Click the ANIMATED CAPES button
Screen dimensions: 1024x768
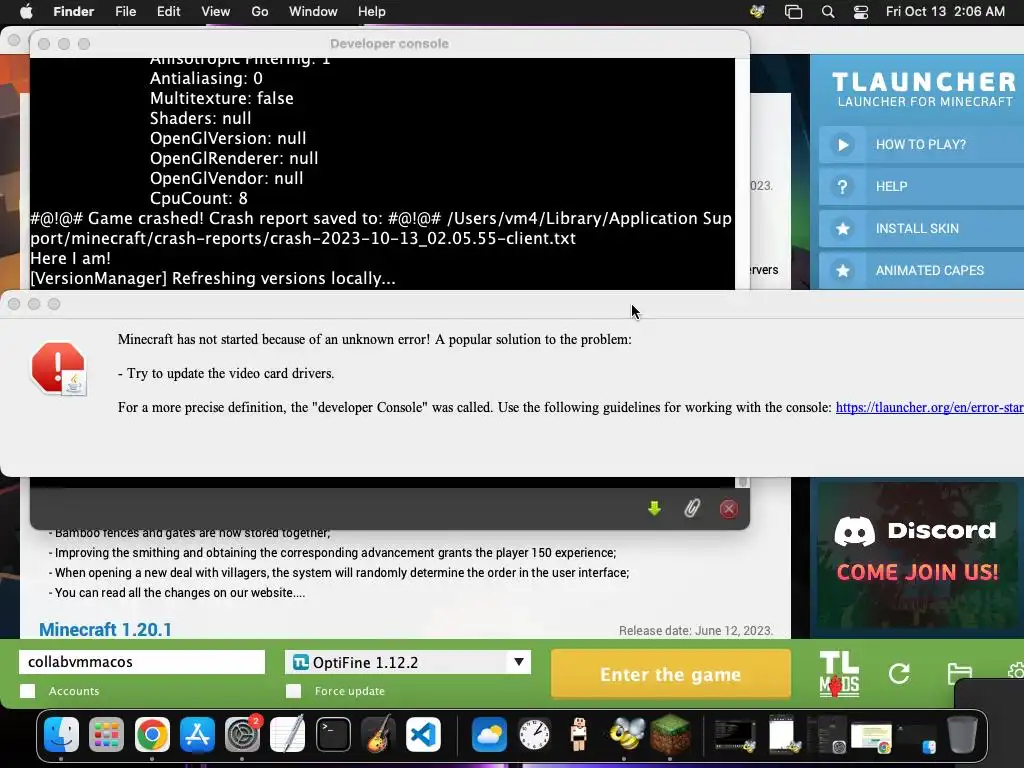coord(921,270)
